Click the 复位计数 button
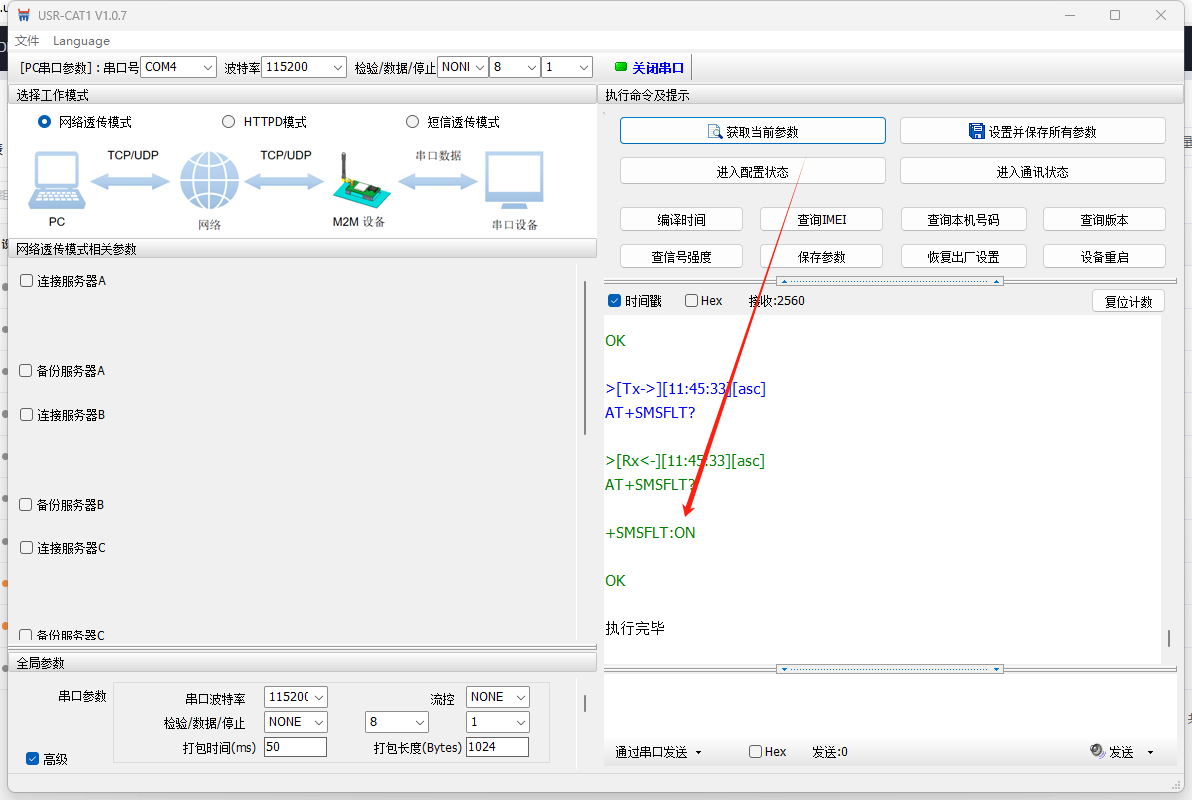The width and height of the screenshot is (1192, 800). [x=1128, y=302]
